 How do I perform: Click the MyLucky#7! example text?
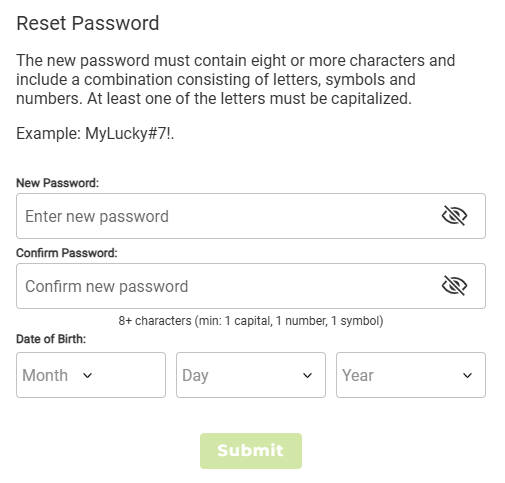[x=129, y=134]
